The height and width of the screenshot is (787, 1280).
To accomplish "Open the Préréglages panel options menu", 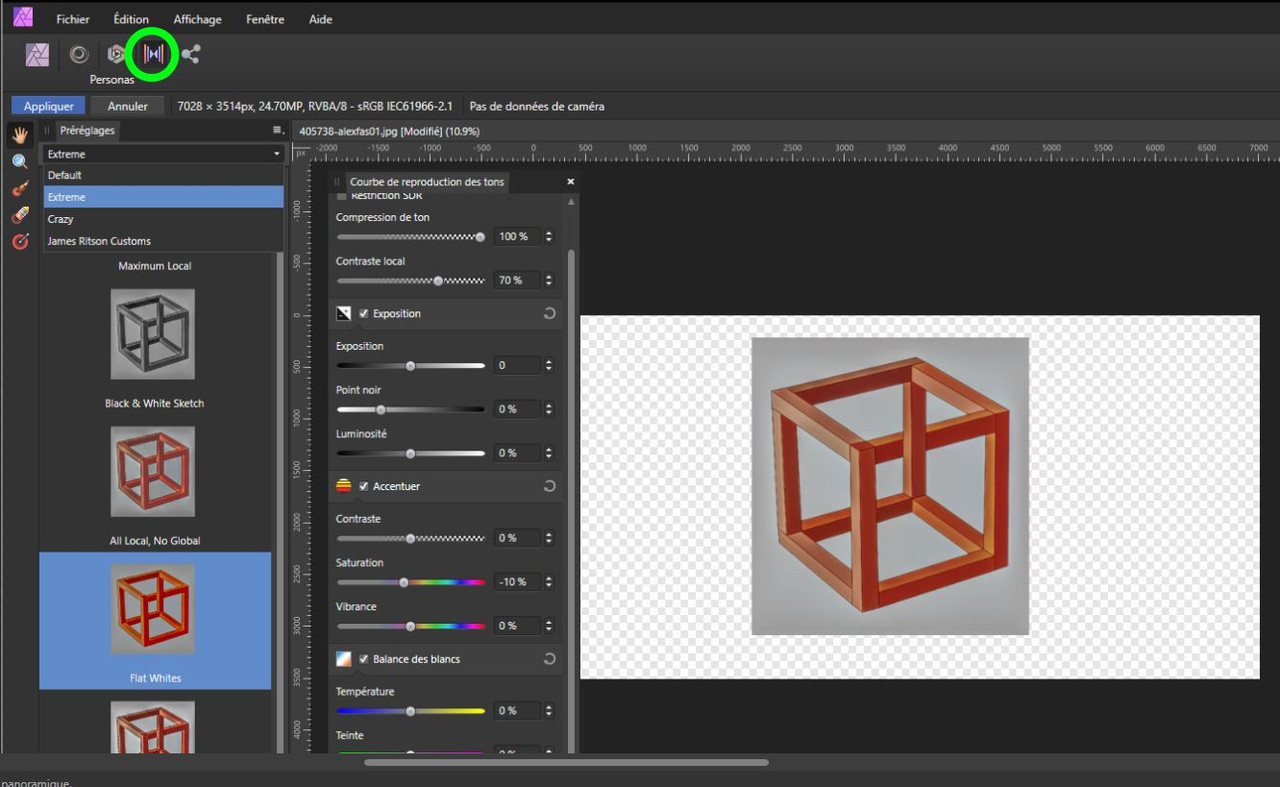I will pos(277,130).
